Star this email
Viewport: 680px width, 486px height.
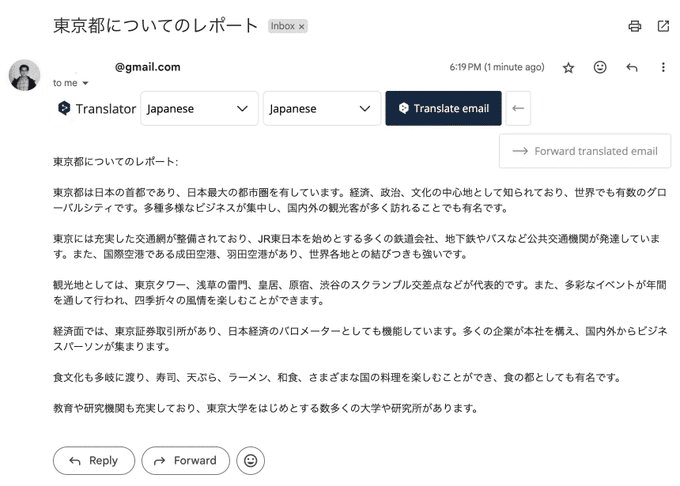(x=568, y=68)
